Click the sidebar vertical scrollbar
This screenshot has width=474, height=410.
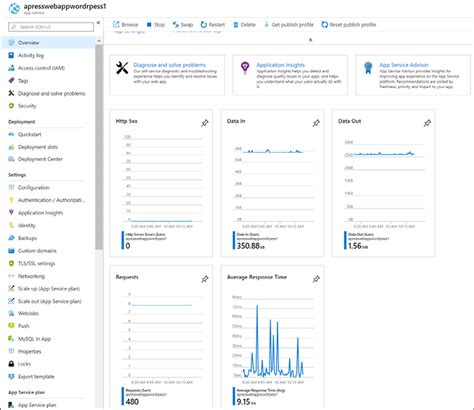pyautogui.click(x=99, y=147)
